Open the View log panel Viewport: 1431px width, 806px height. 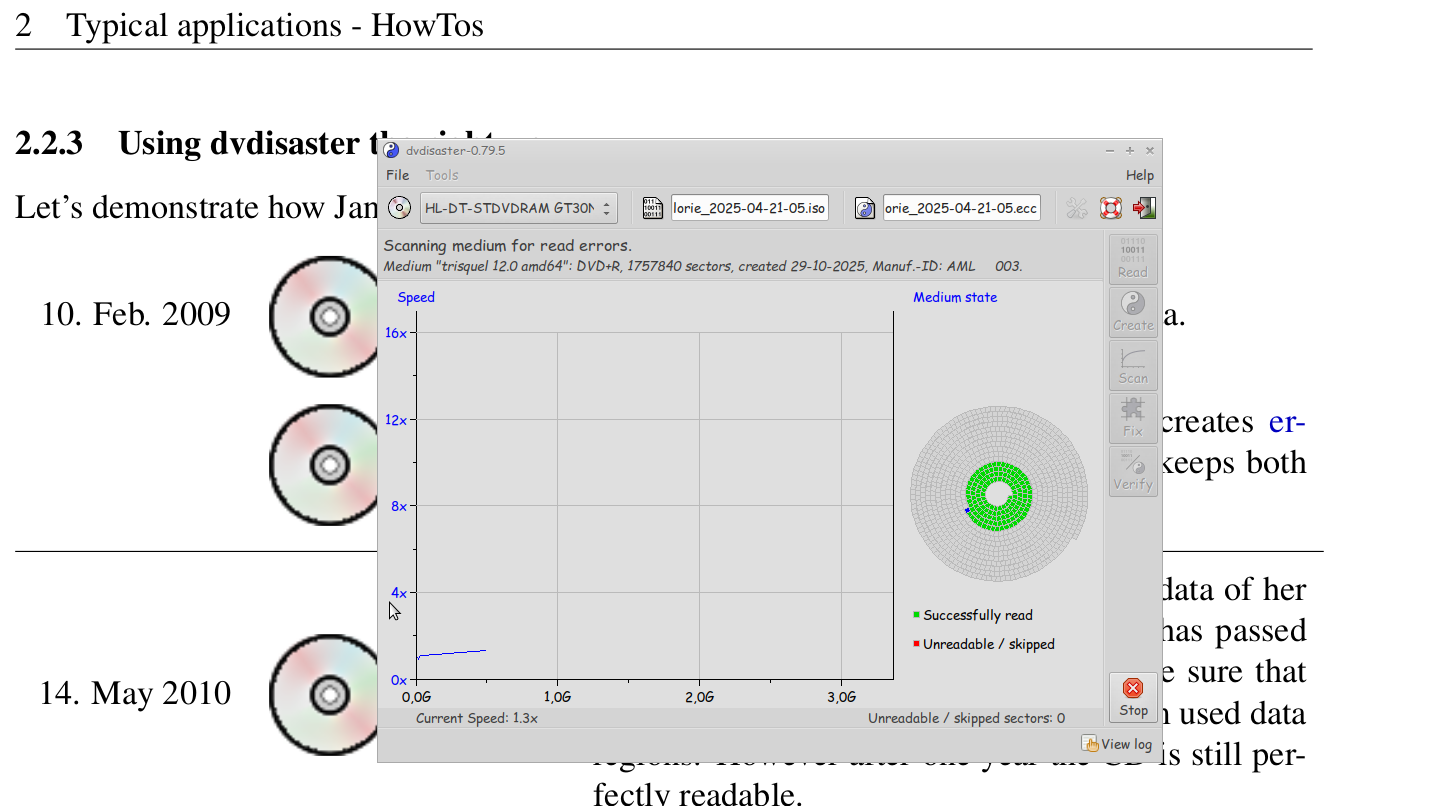tap(1117, 744)
